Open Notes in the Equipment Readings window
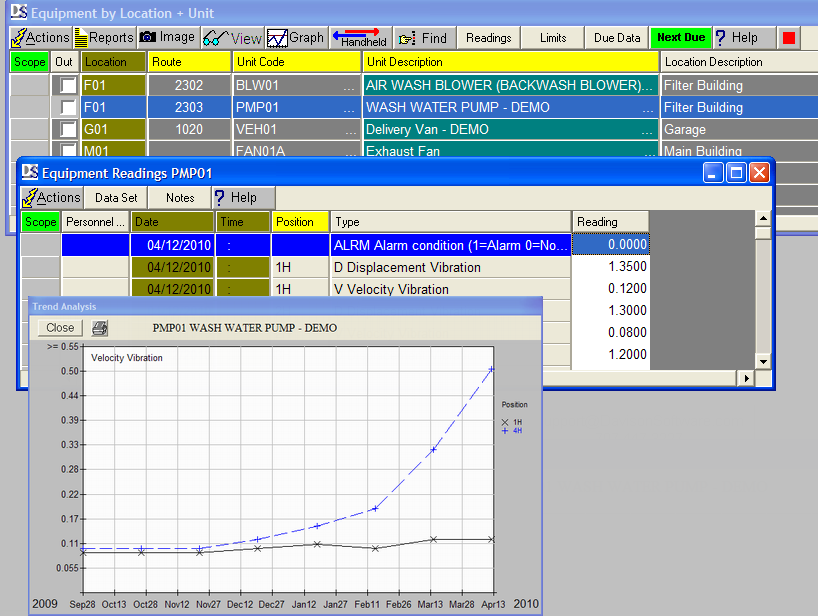This screenshot has width=818, height=616. (180, 198)
